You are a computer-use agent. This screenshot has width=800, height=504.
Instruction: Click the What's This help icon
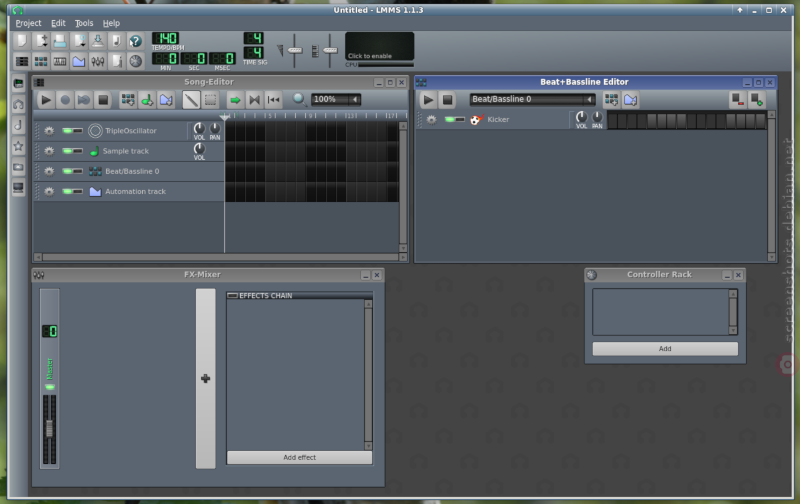pos(135,41)
